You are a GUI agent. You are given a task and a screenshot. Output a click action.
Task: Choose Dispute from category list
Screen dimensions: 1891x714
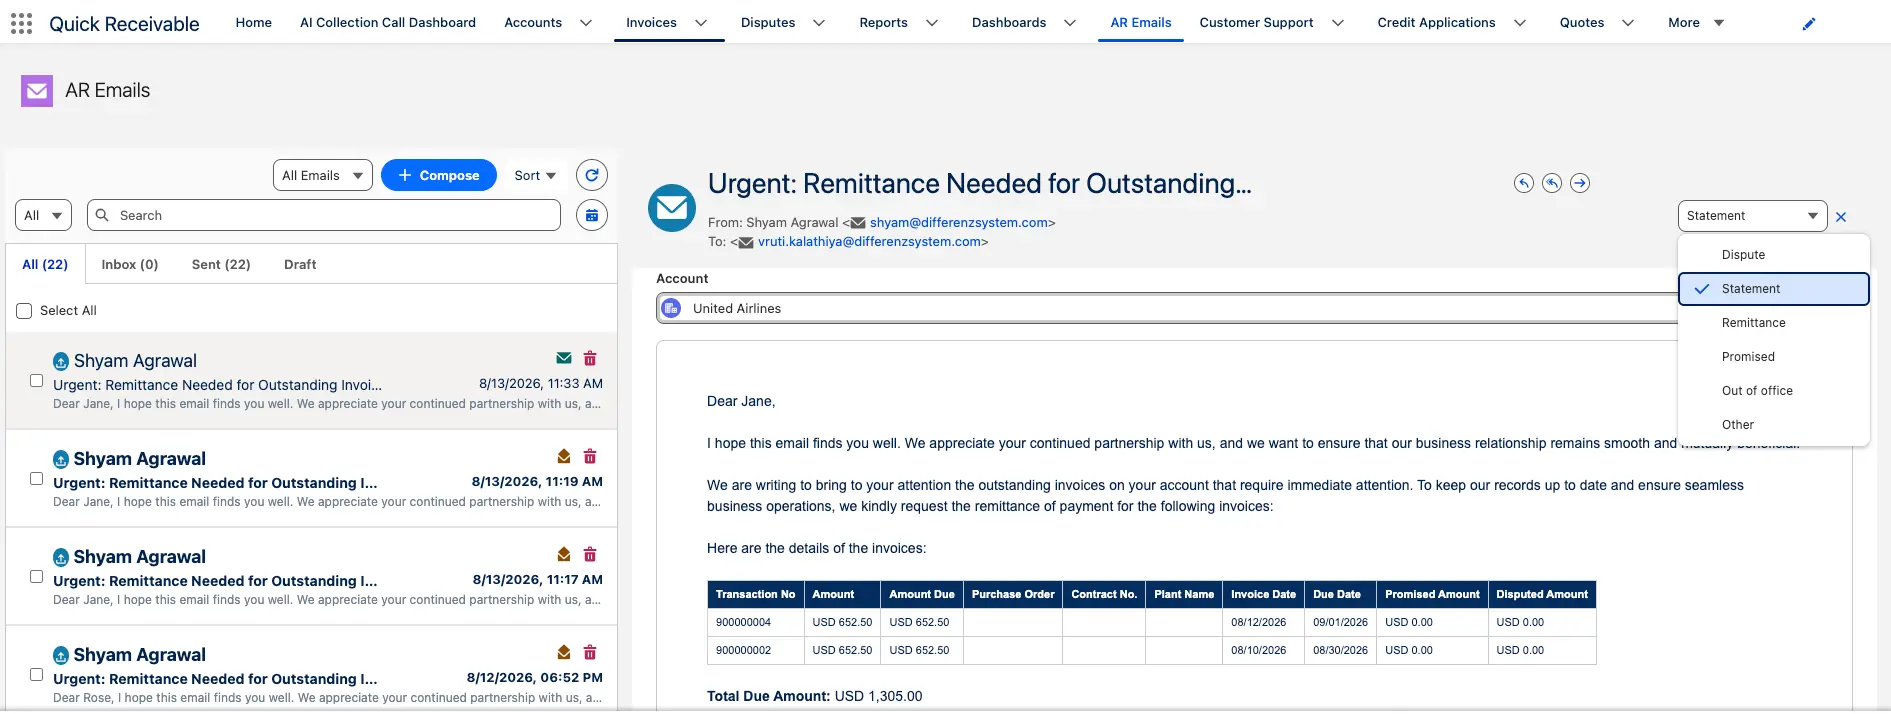pos(1774,255)
